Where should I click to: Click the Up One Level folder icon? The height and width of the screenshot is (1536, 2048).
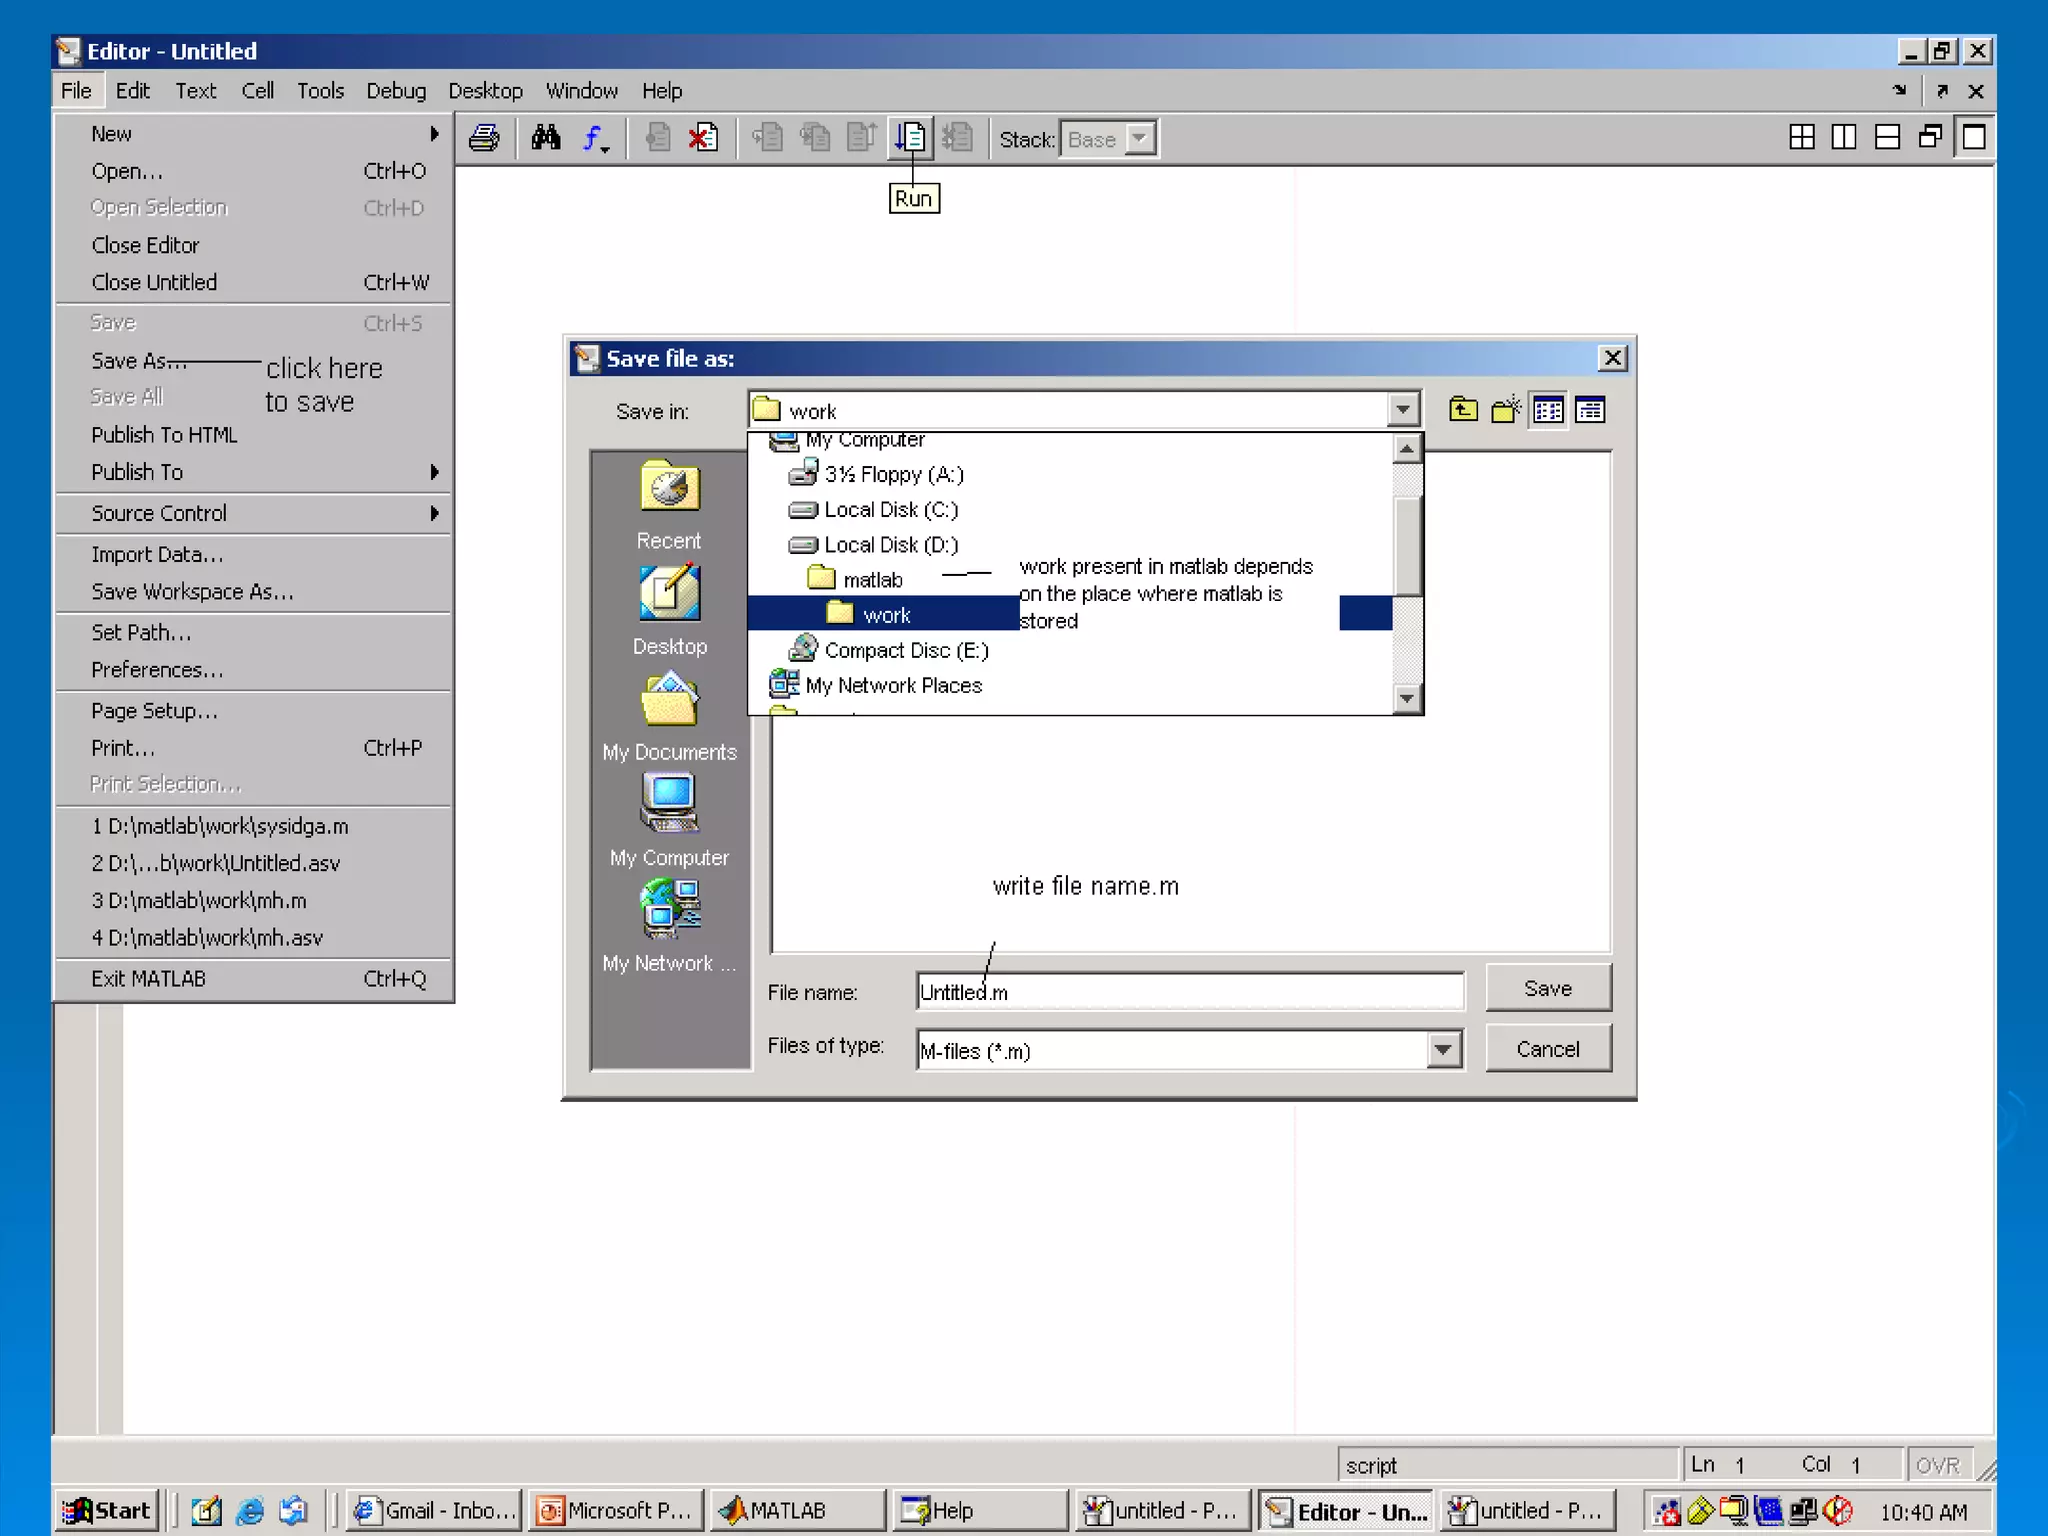point(1463,410)
